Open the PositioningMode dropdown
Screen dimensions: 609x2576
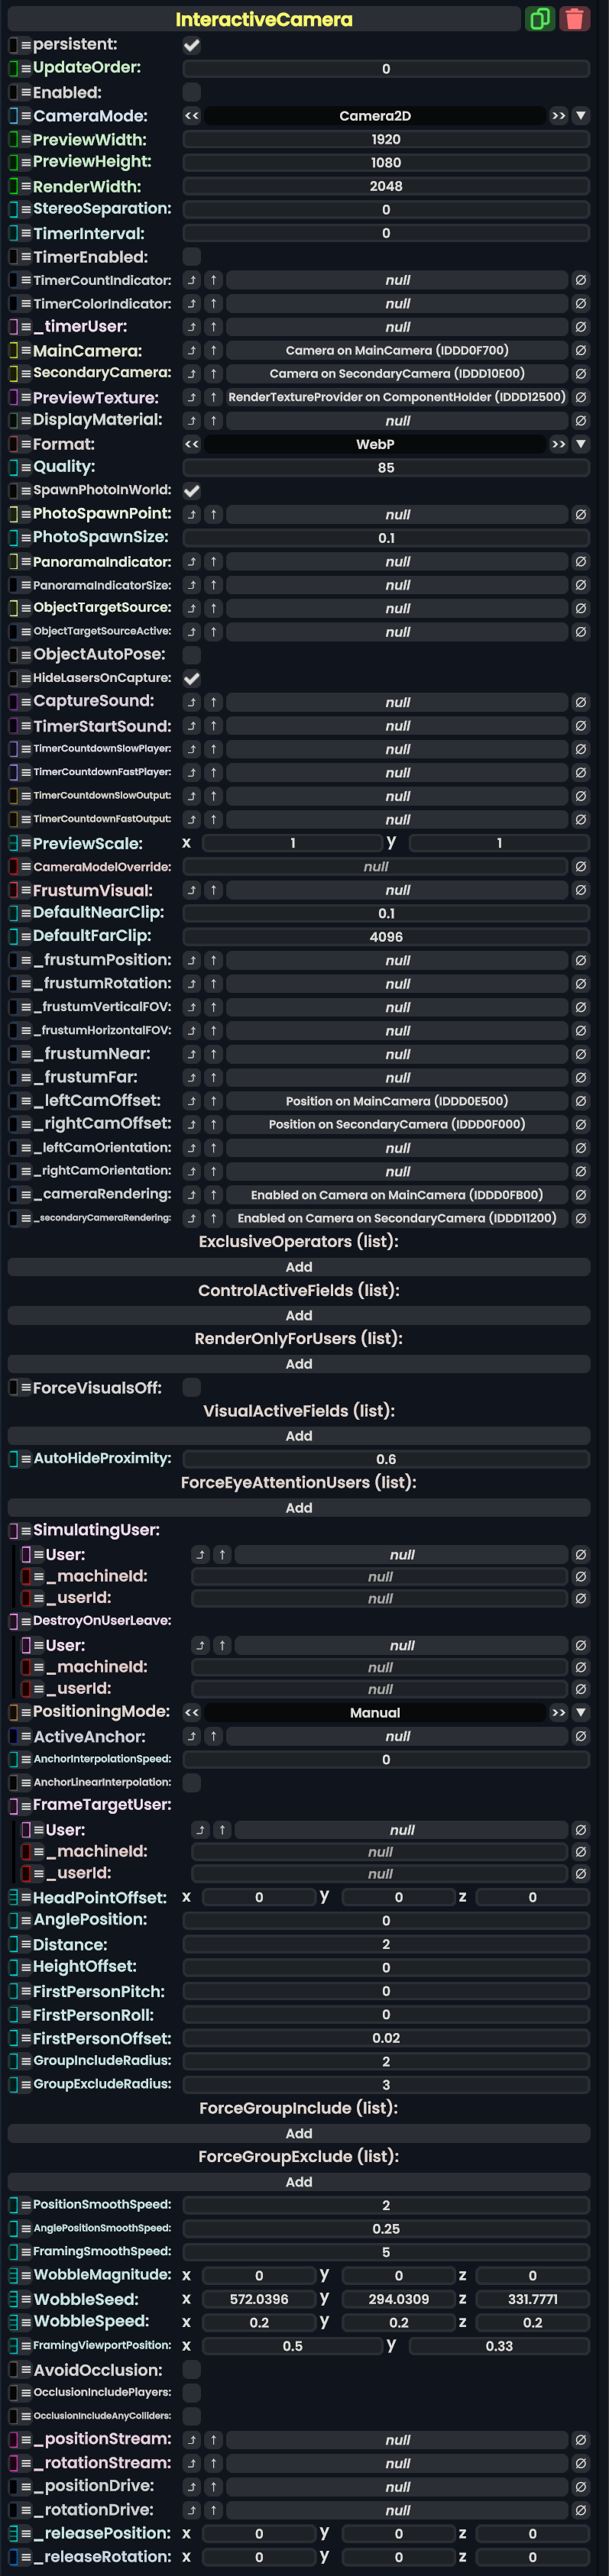click(580, 1713)
